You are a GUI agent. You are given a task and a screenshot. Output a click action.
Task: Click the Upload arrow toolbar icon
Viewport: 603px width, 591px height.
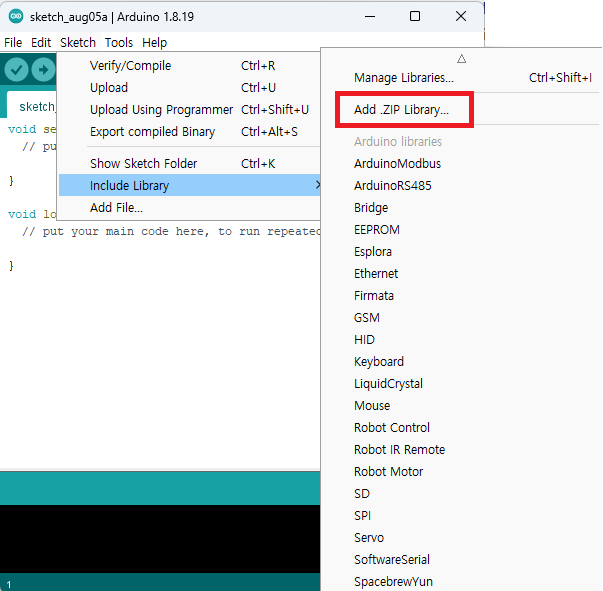pos(43,70)
